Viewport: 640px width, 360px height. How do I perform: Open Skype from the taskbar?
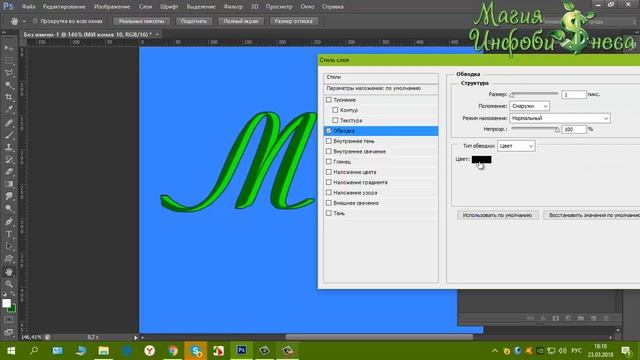pos(196,351)
